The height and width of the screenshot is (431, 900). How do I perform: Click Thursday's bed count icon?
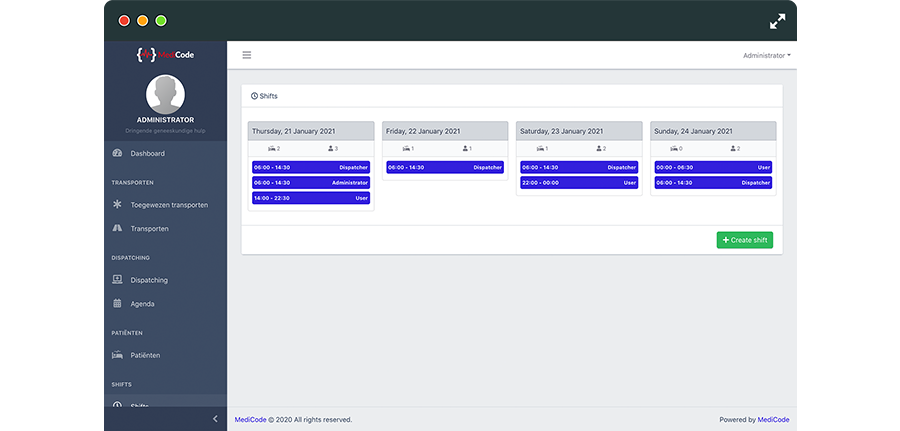point(271,149)
